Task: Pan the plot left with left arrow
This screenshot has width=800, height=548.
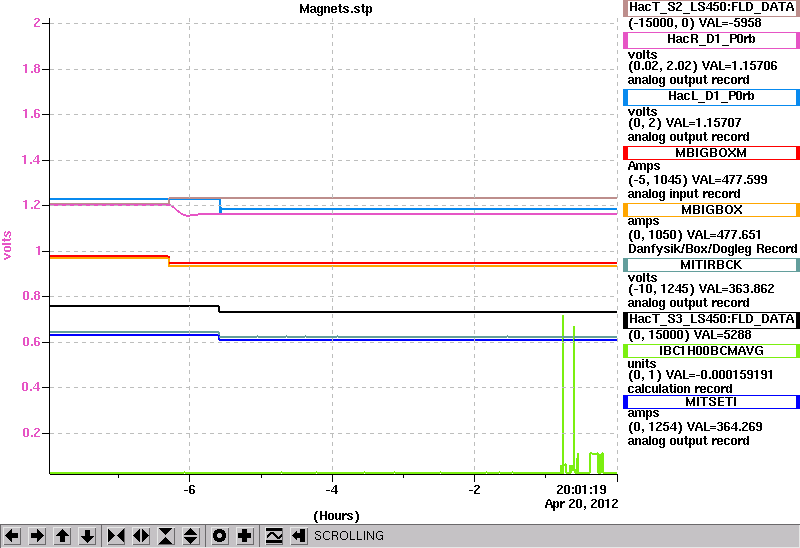Action: 12,536
